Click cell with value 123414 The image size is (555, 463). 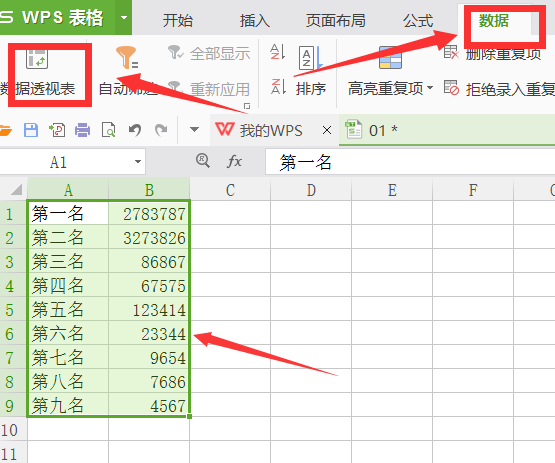[149, 309]
